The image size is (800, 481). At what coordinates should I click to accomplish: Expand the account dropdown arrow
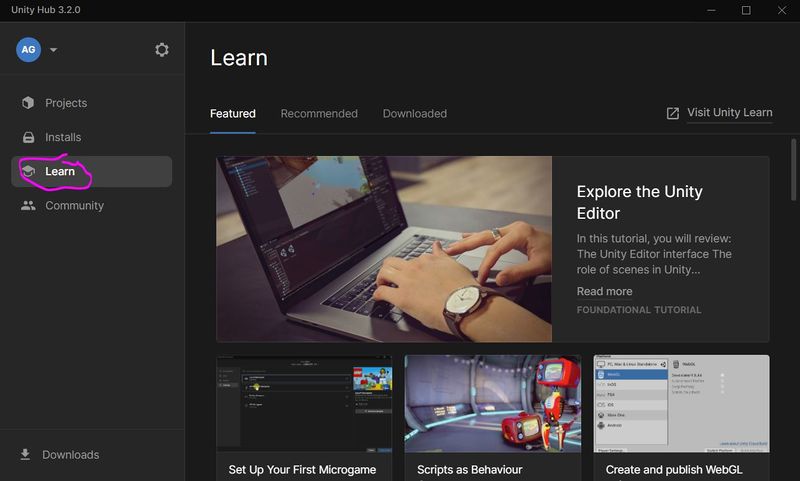click(54, 50)
